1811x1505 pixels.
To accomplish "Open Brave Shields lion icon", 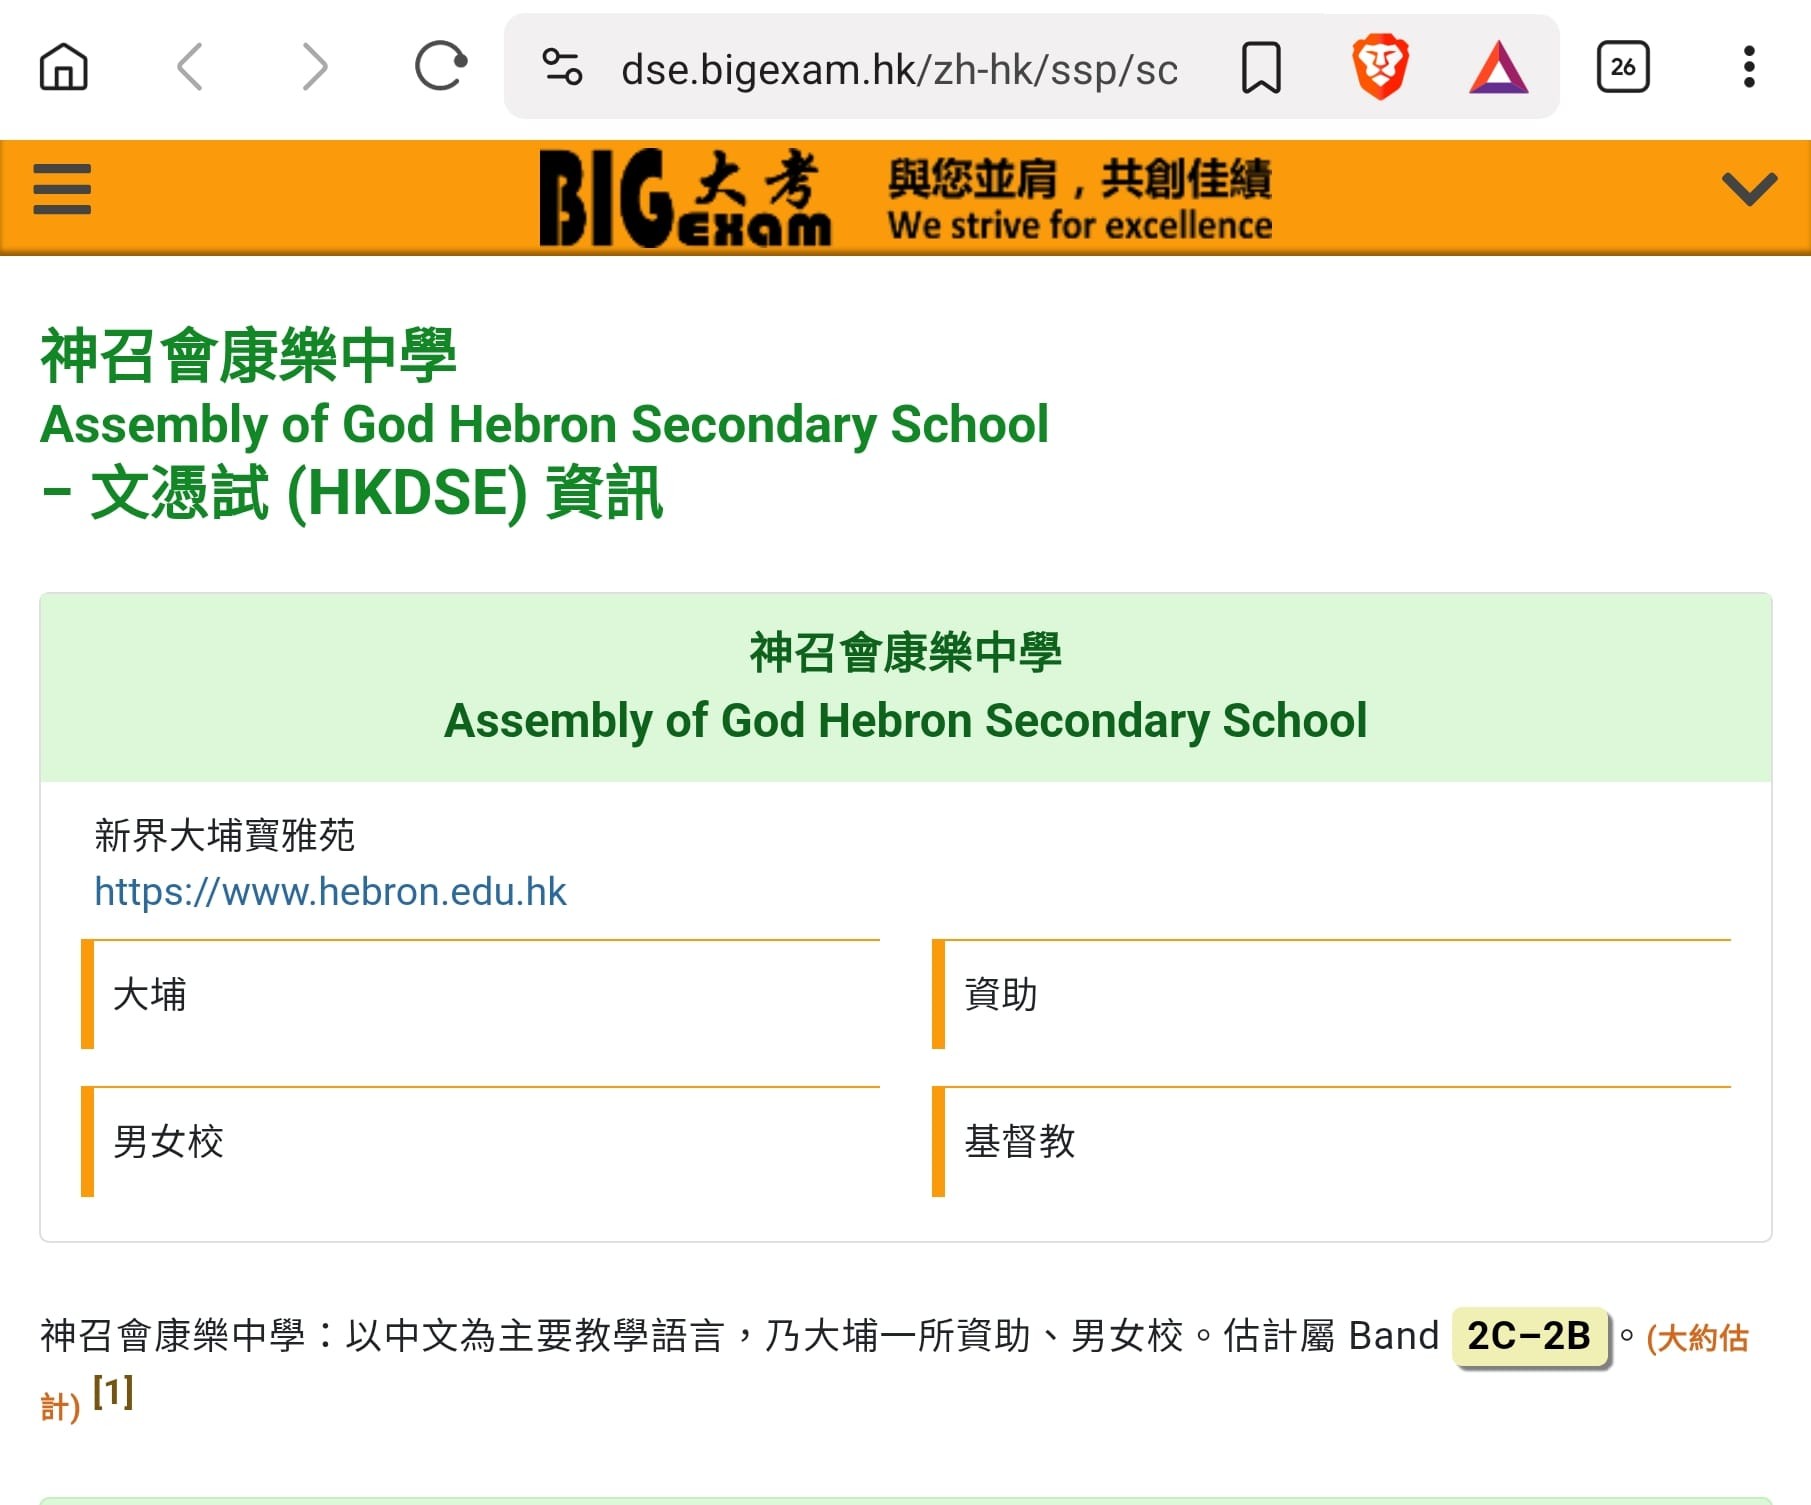I will [1380, 68].
